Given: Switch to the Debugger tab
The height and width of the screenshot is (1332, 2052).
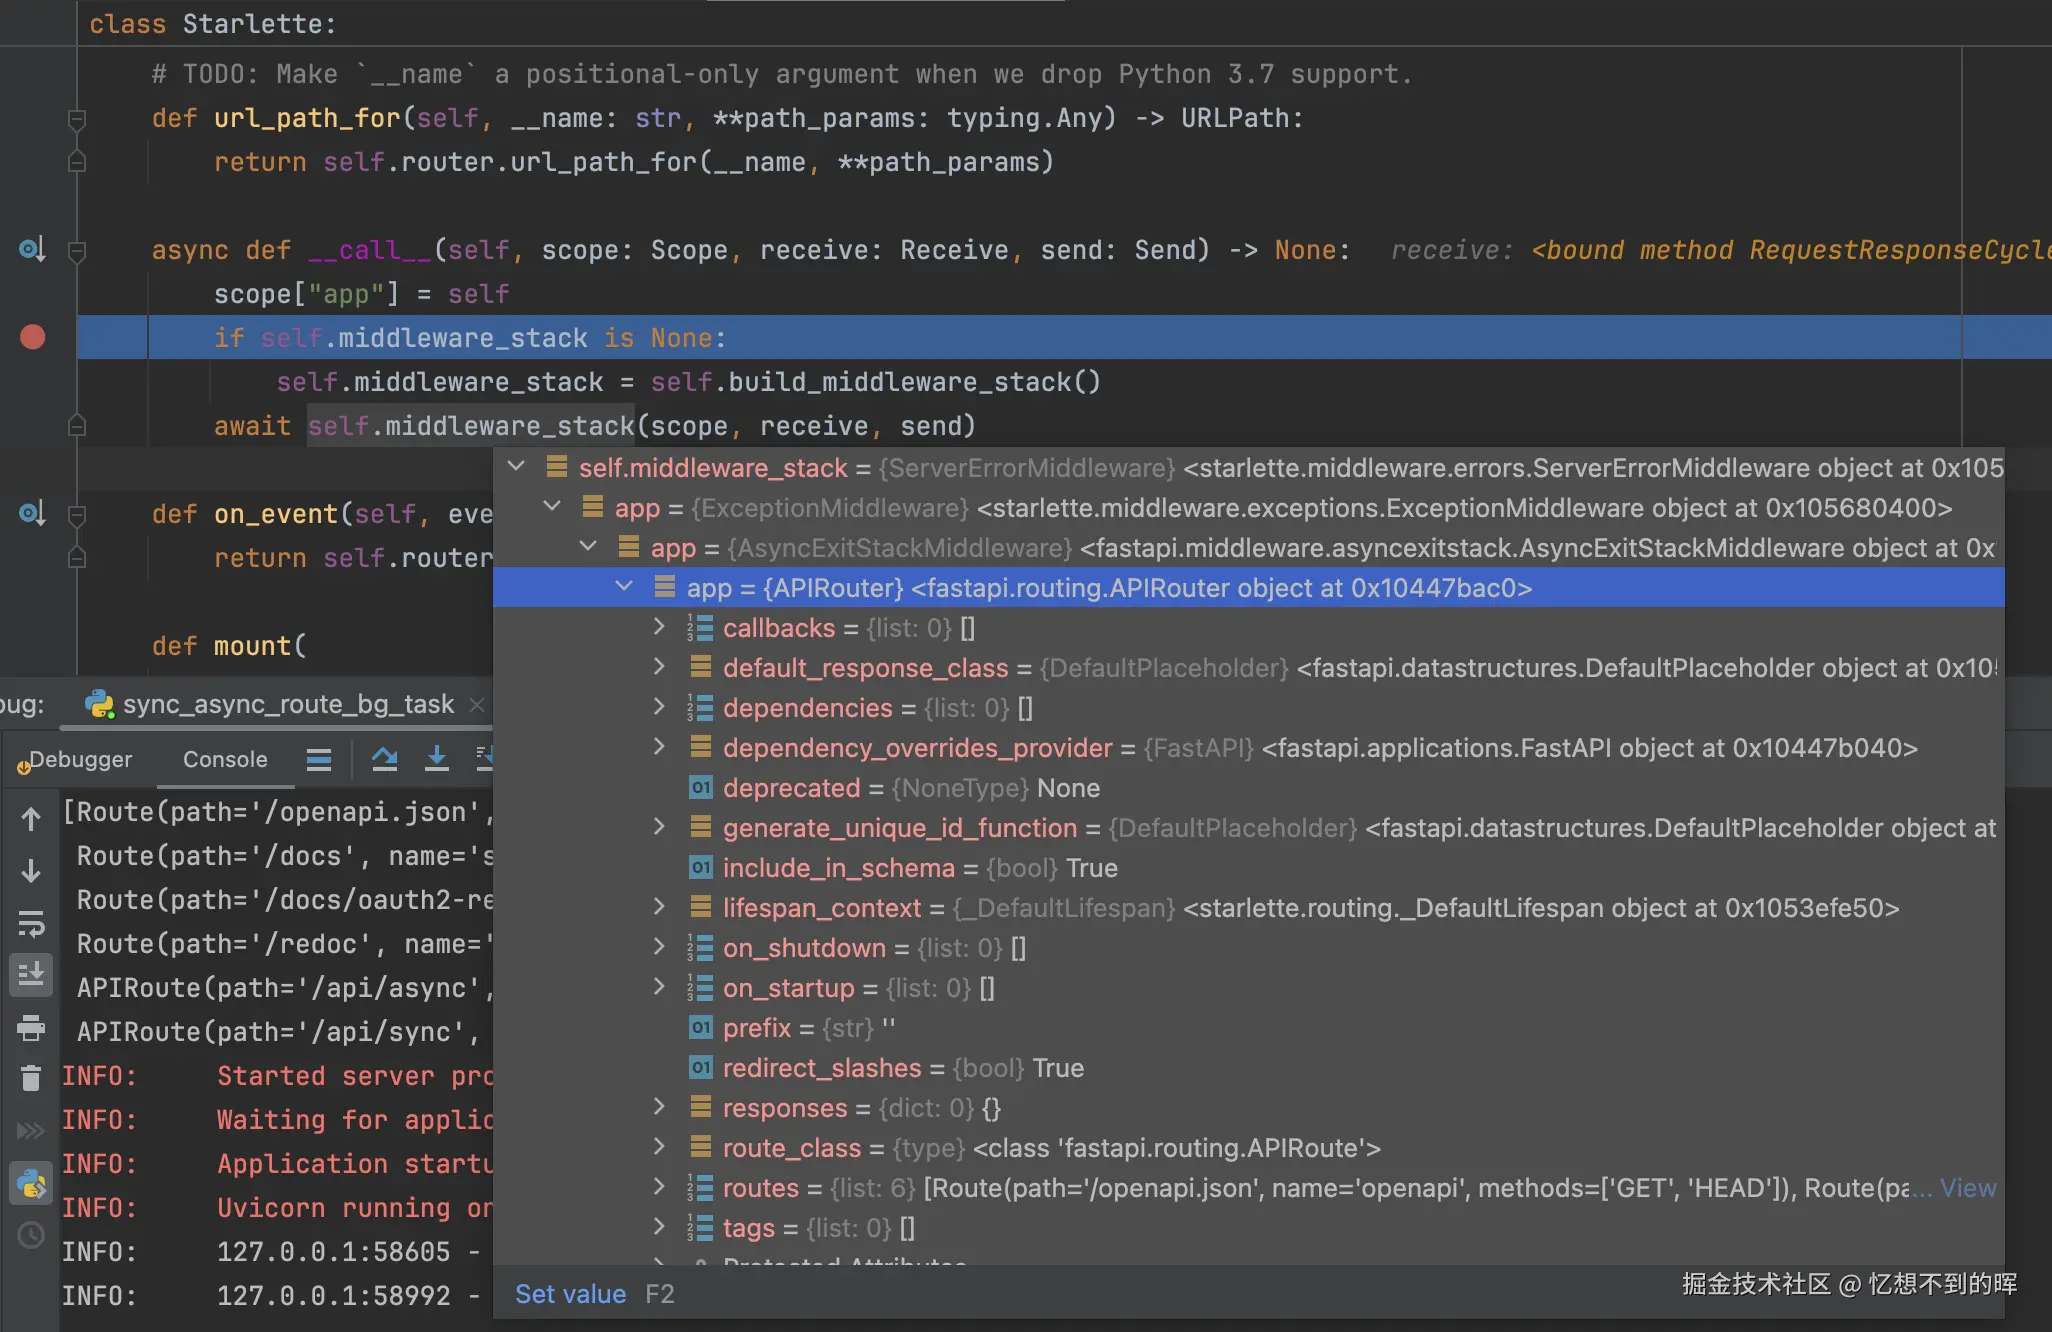Looking at the screenshot, I should pos(80,759).
